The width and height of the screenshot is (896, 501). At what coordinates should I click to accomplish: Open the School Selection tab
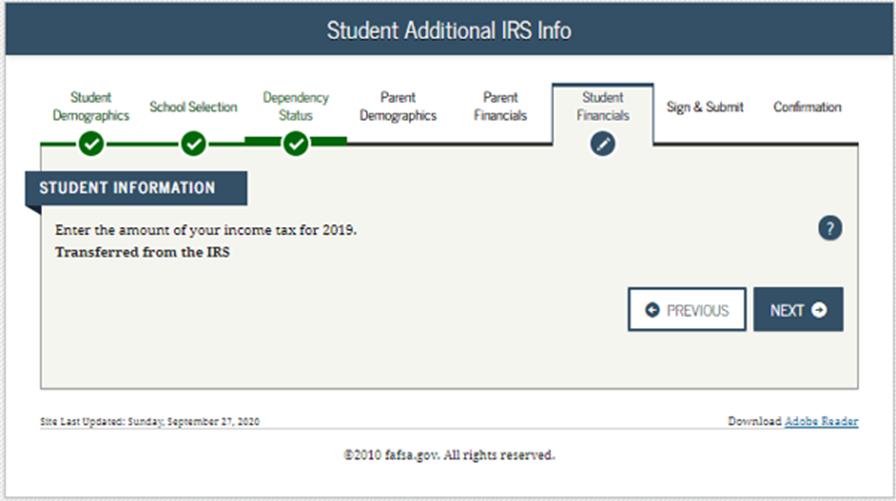(x=193, y=107)
